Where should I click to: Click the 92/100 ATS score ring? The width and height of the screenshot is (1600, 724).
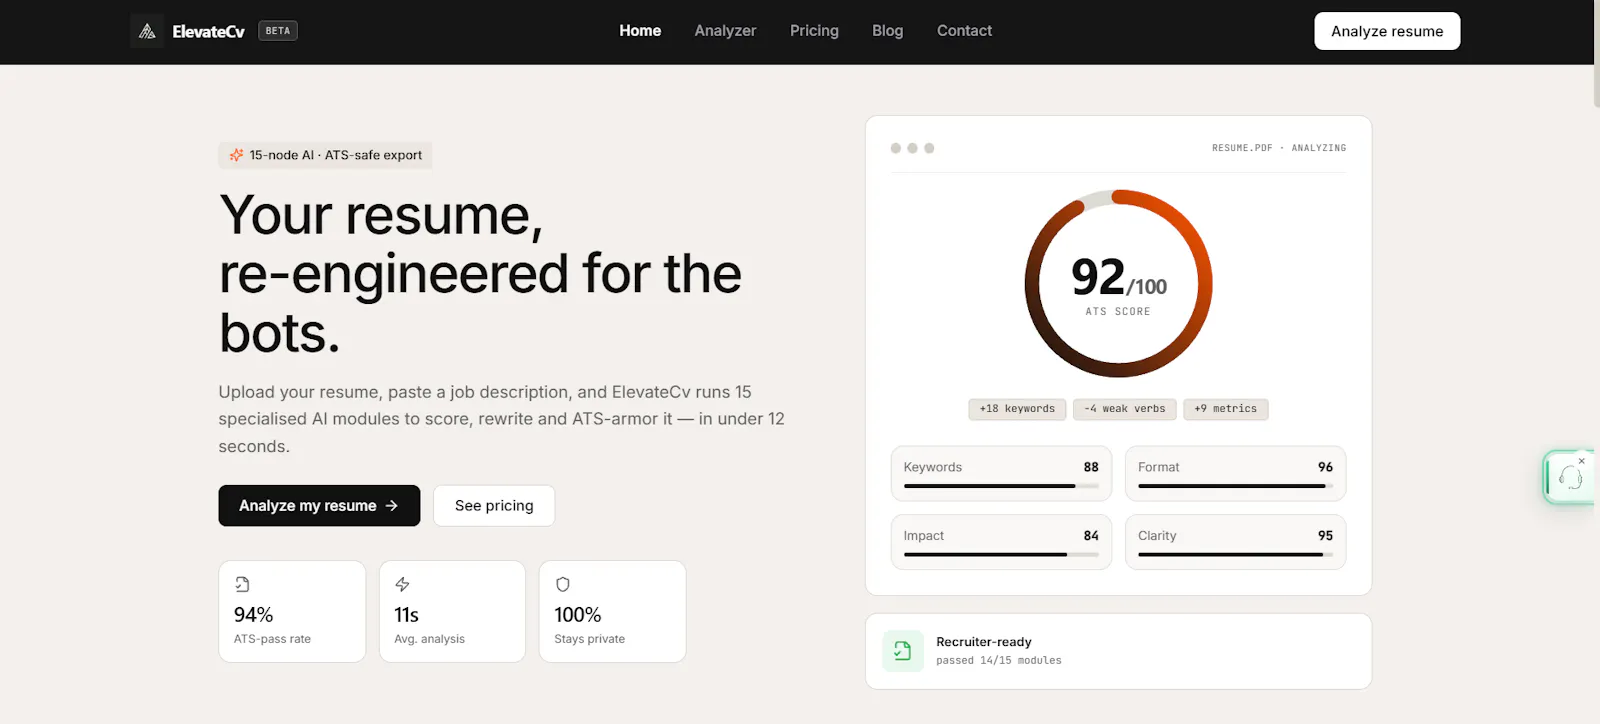[x=1118, y=284]
